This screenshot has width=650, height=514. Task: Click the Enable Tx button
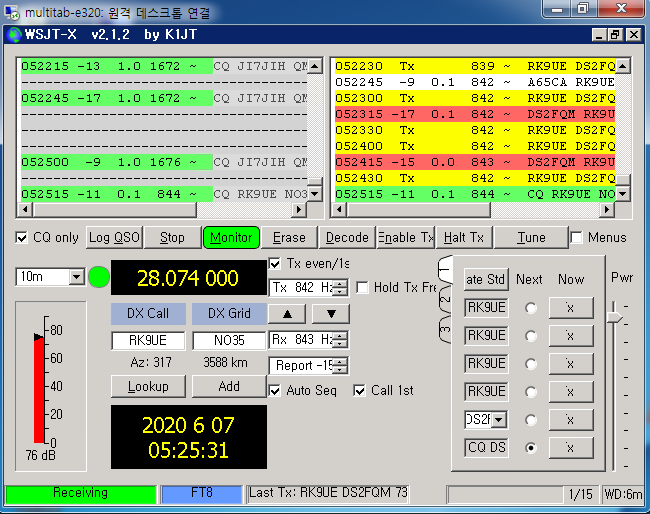point(406,238)
